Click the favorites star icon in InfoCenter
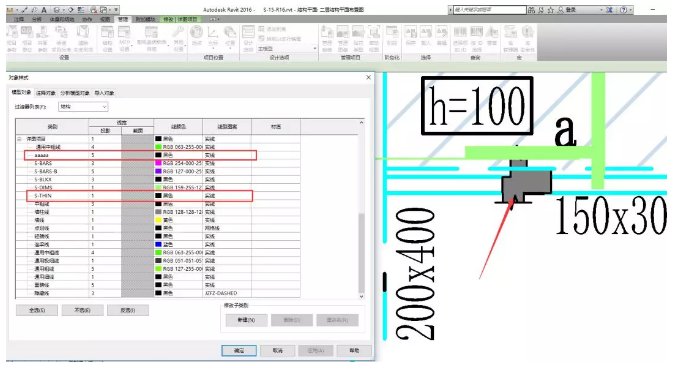 [550, 10]
